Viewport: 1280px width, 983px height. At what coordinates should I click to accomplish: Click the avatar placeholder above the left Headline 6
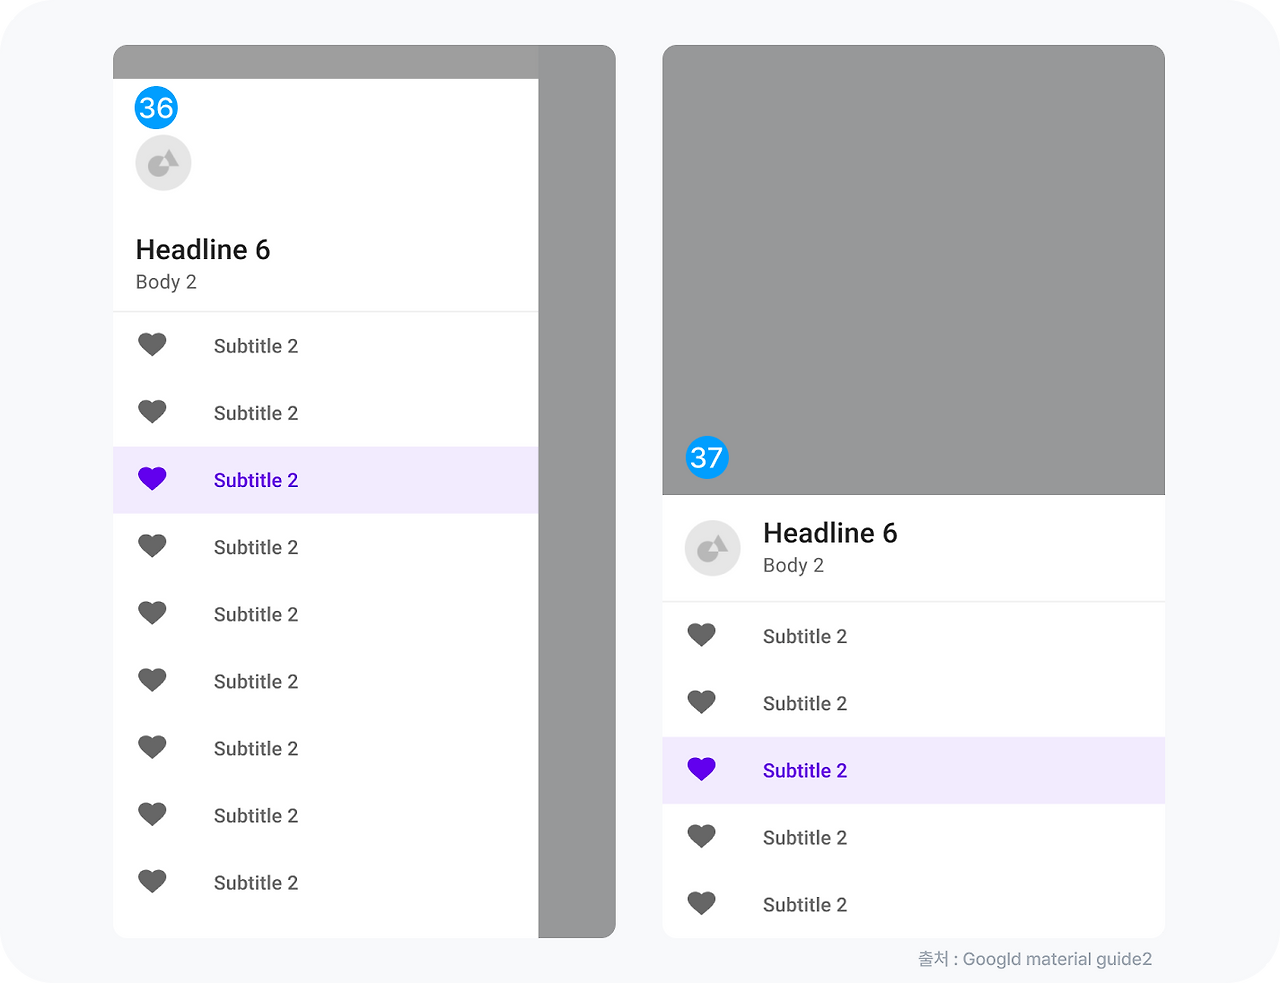[x=163, y=163]
